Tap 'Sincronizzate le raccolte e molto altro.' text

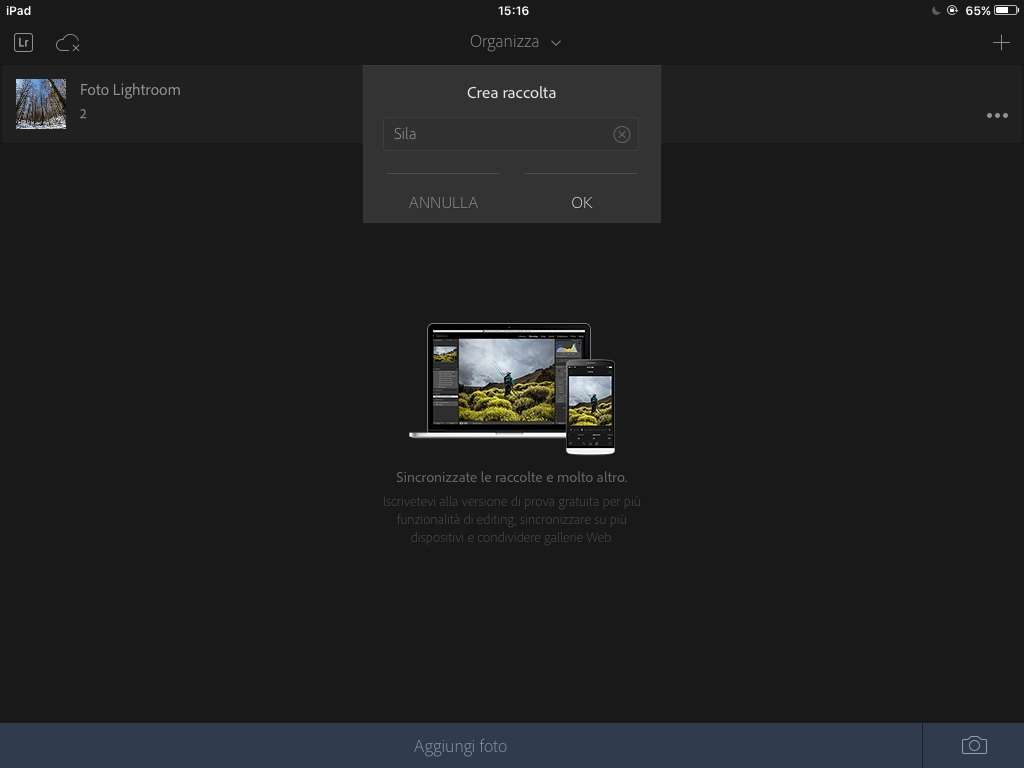(x=511, y=477)
